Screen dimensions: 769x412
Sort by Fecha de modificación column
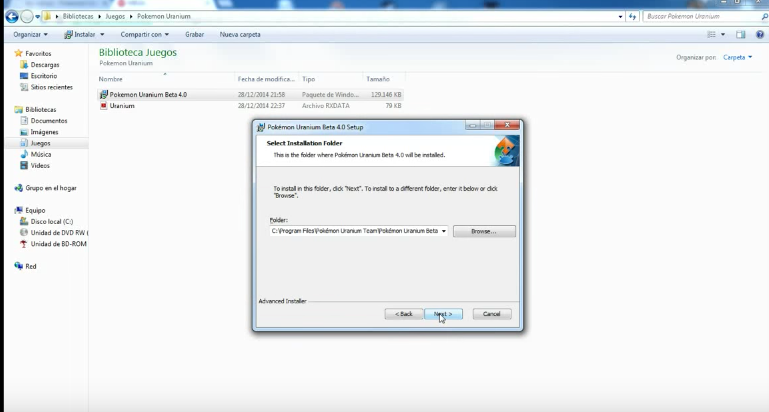click(x=266, y=79)
